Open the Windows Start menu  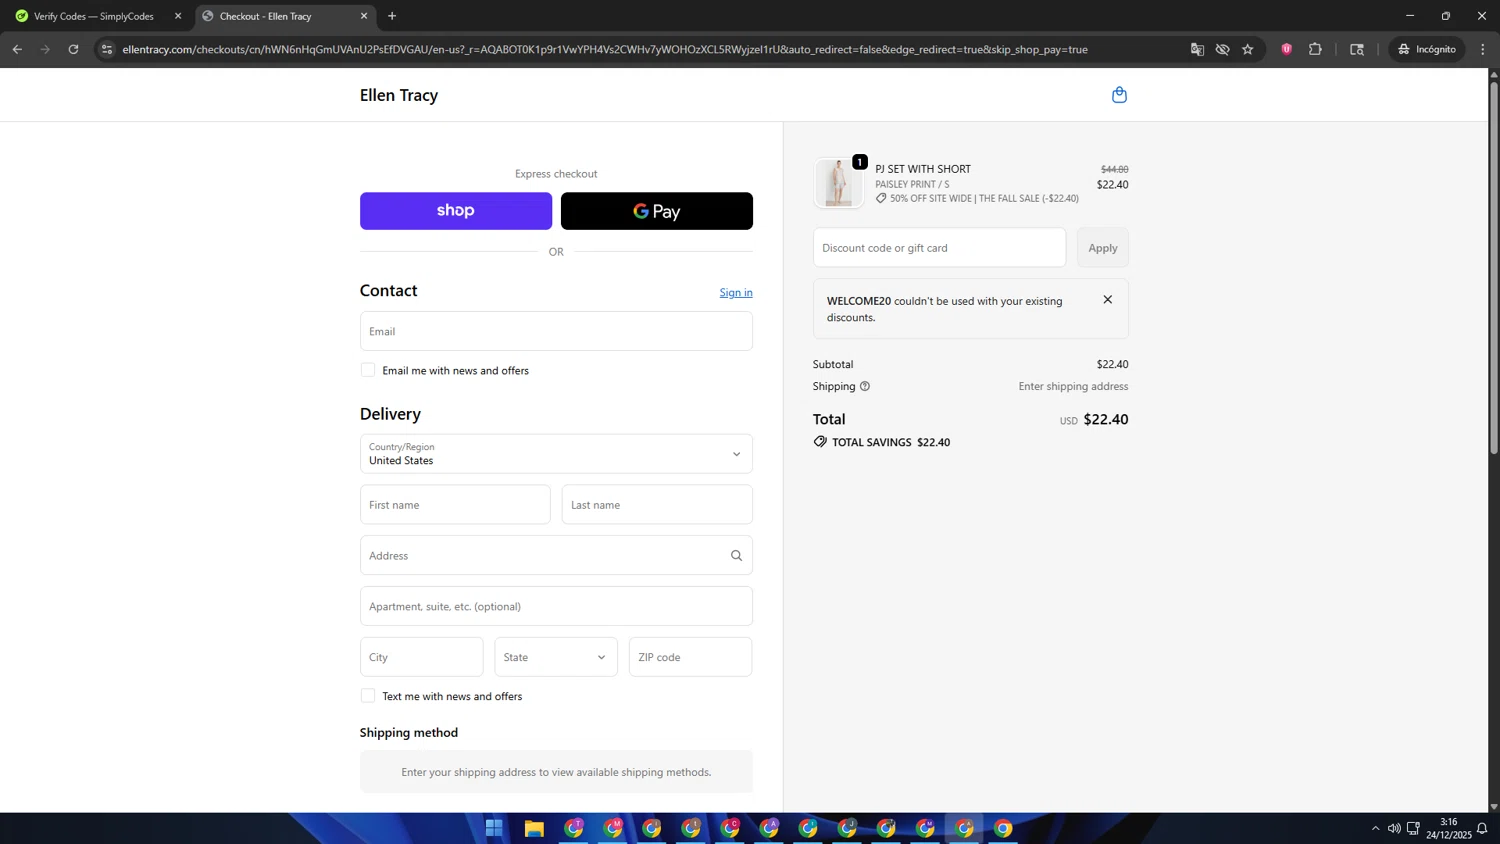494,828
